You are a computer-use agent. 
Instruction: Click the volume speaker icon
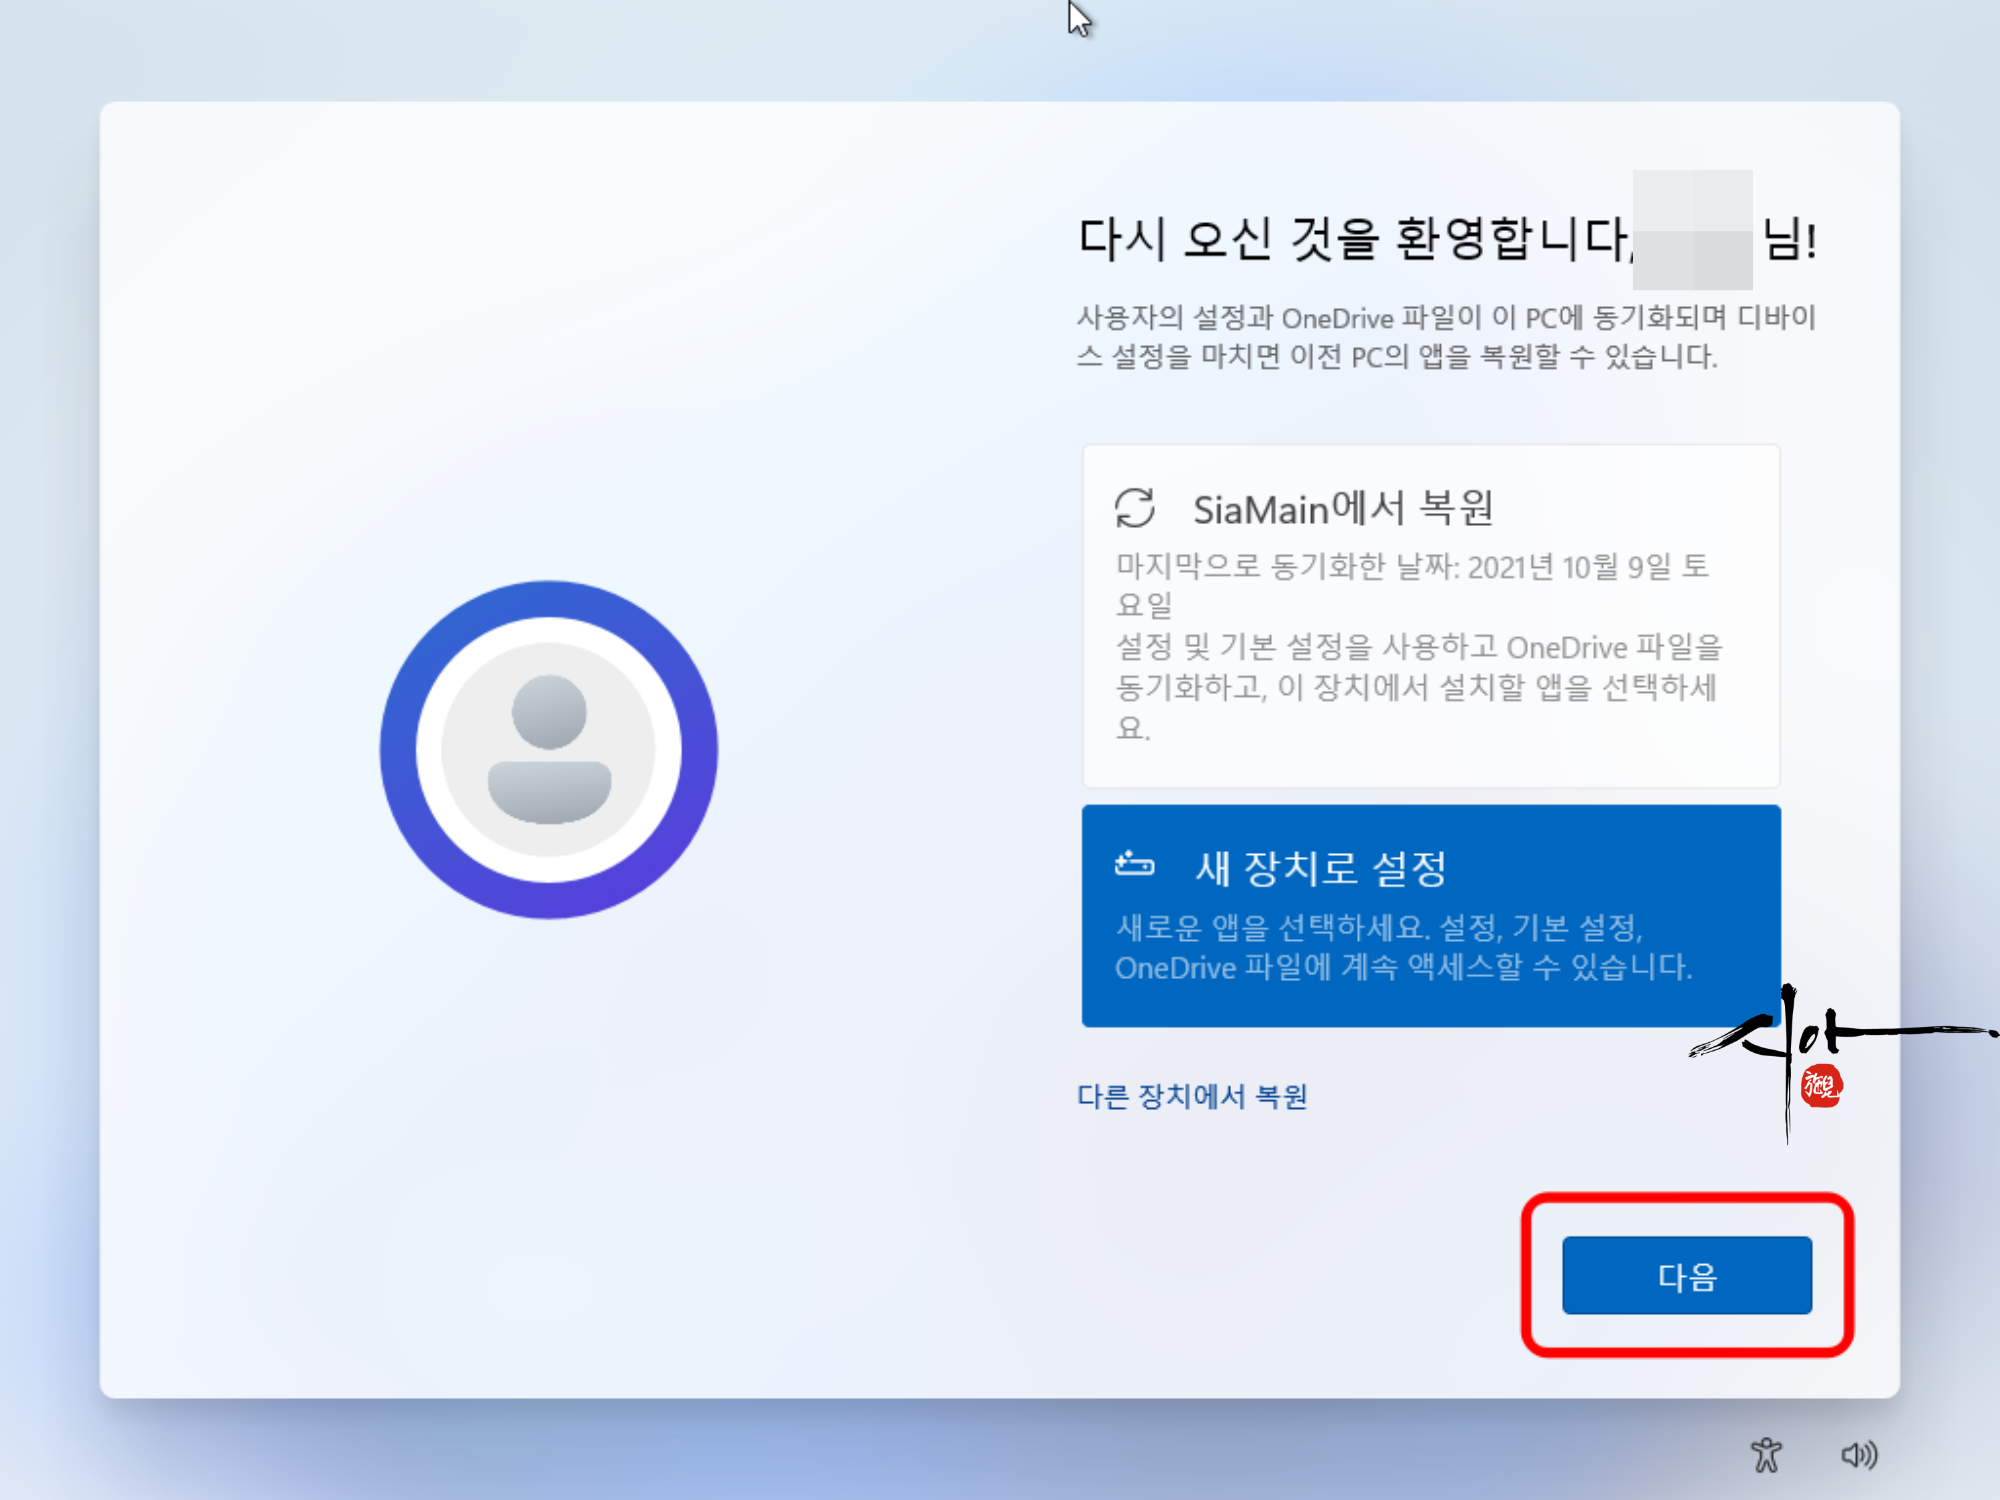(x=1859, y=1455)
